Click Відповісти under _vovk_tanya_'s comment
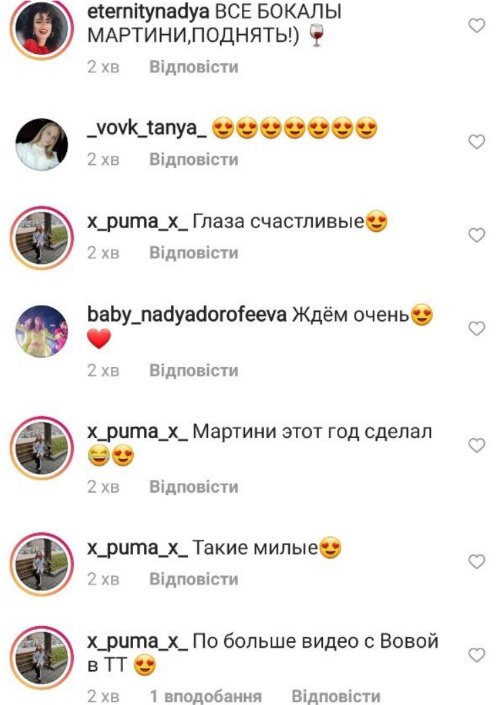The width and height of the screenshot is (503, 705). tap(194, 160)
